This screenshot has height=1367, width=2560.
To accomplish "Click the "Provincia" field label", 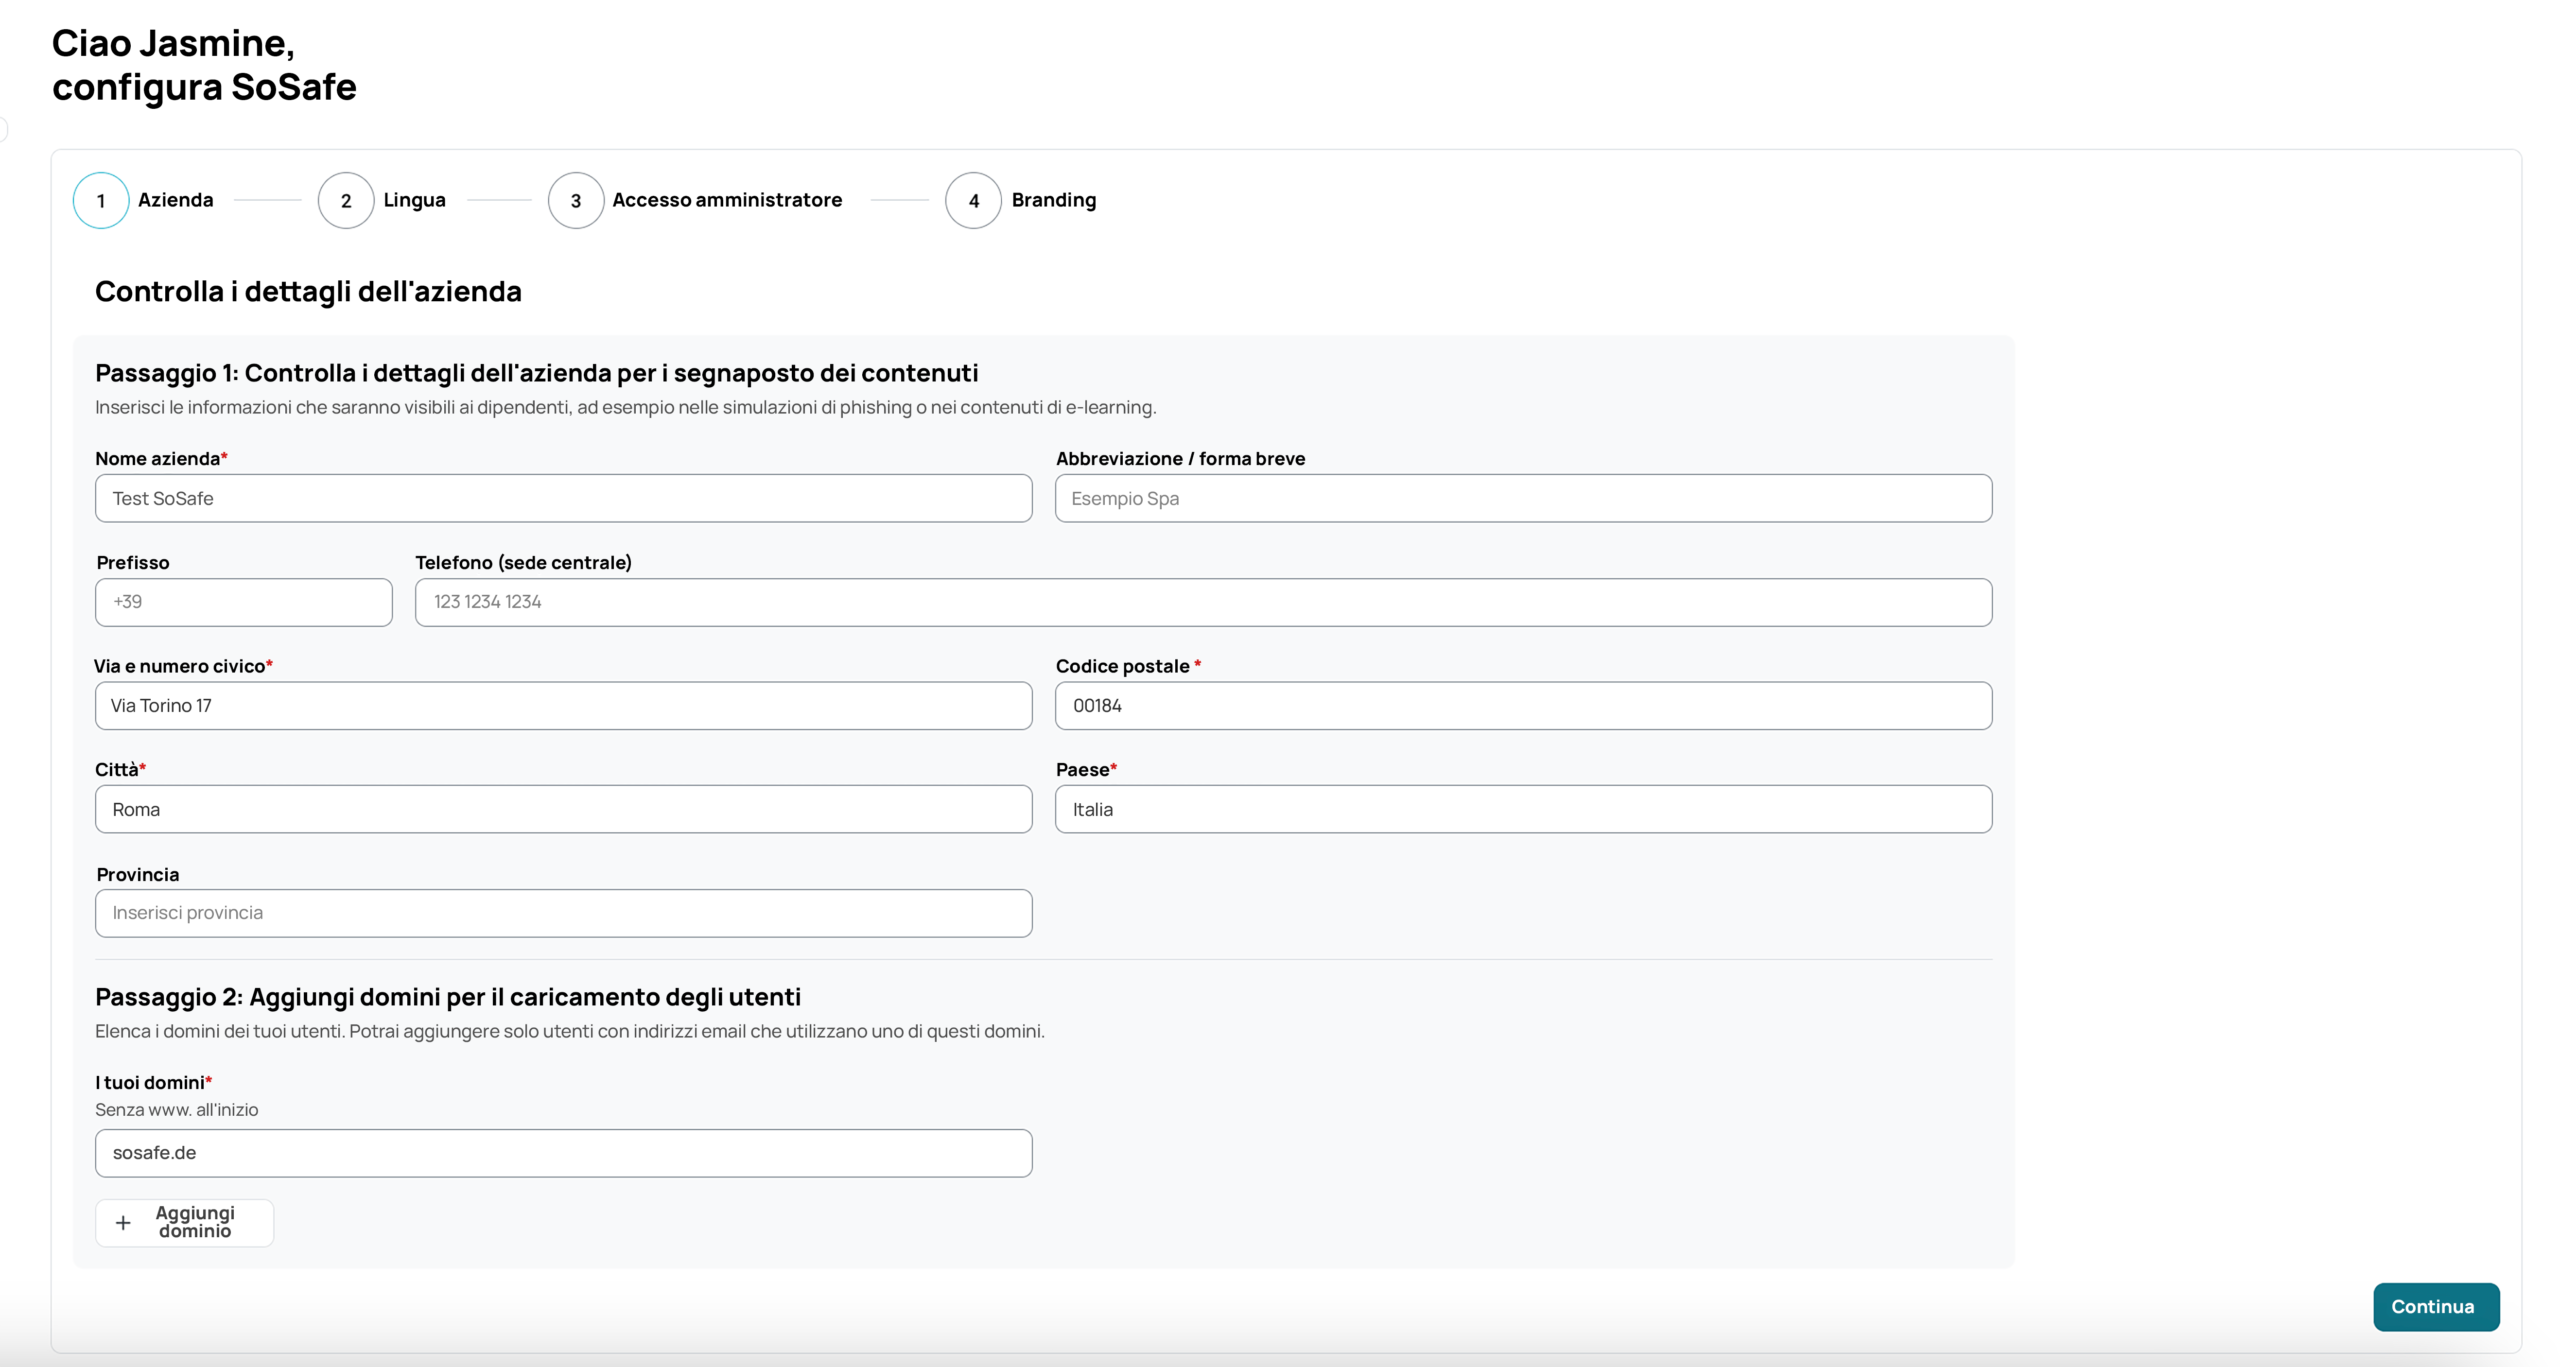I will pyautogui.click(x=138, y=874).
